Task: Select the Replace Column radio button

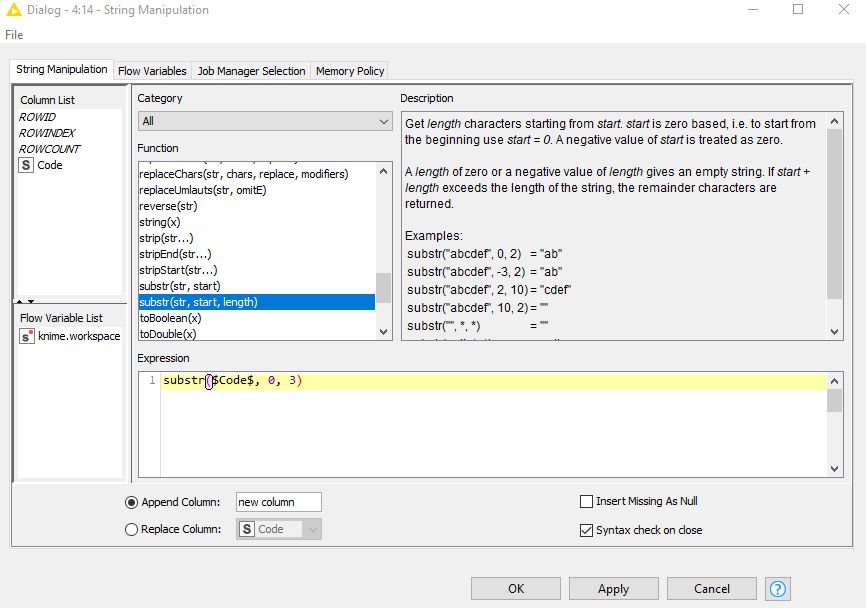Action: [x=131, y=530]
